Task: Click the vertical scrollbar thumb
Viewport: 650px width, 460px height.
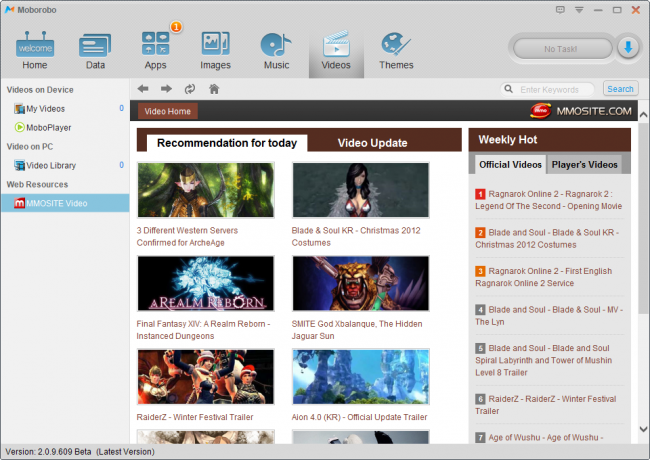Action: tap(643, 218)
